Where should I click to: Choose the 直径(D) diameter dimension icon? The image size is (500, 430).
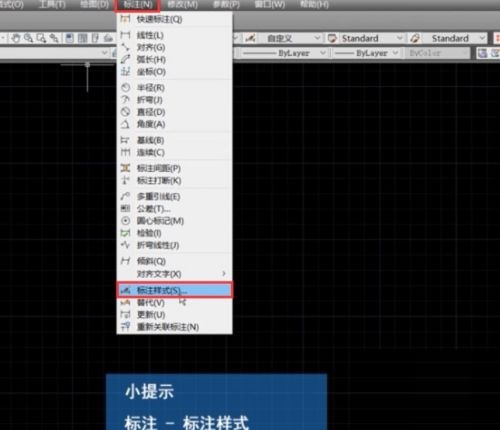[125, 112]
